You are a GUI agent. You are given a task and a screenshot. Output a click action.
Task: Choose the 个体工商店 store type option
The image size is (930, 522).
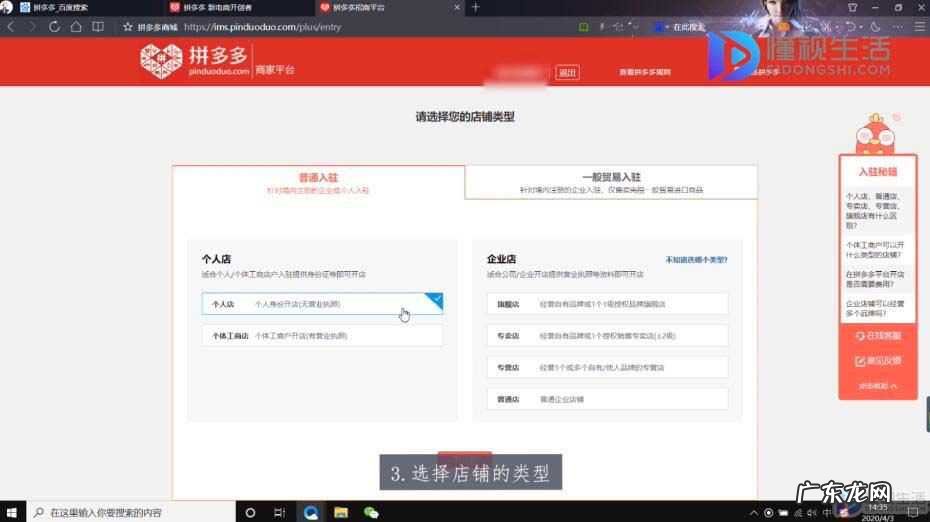pyautogui.click(x=322, y=336)
